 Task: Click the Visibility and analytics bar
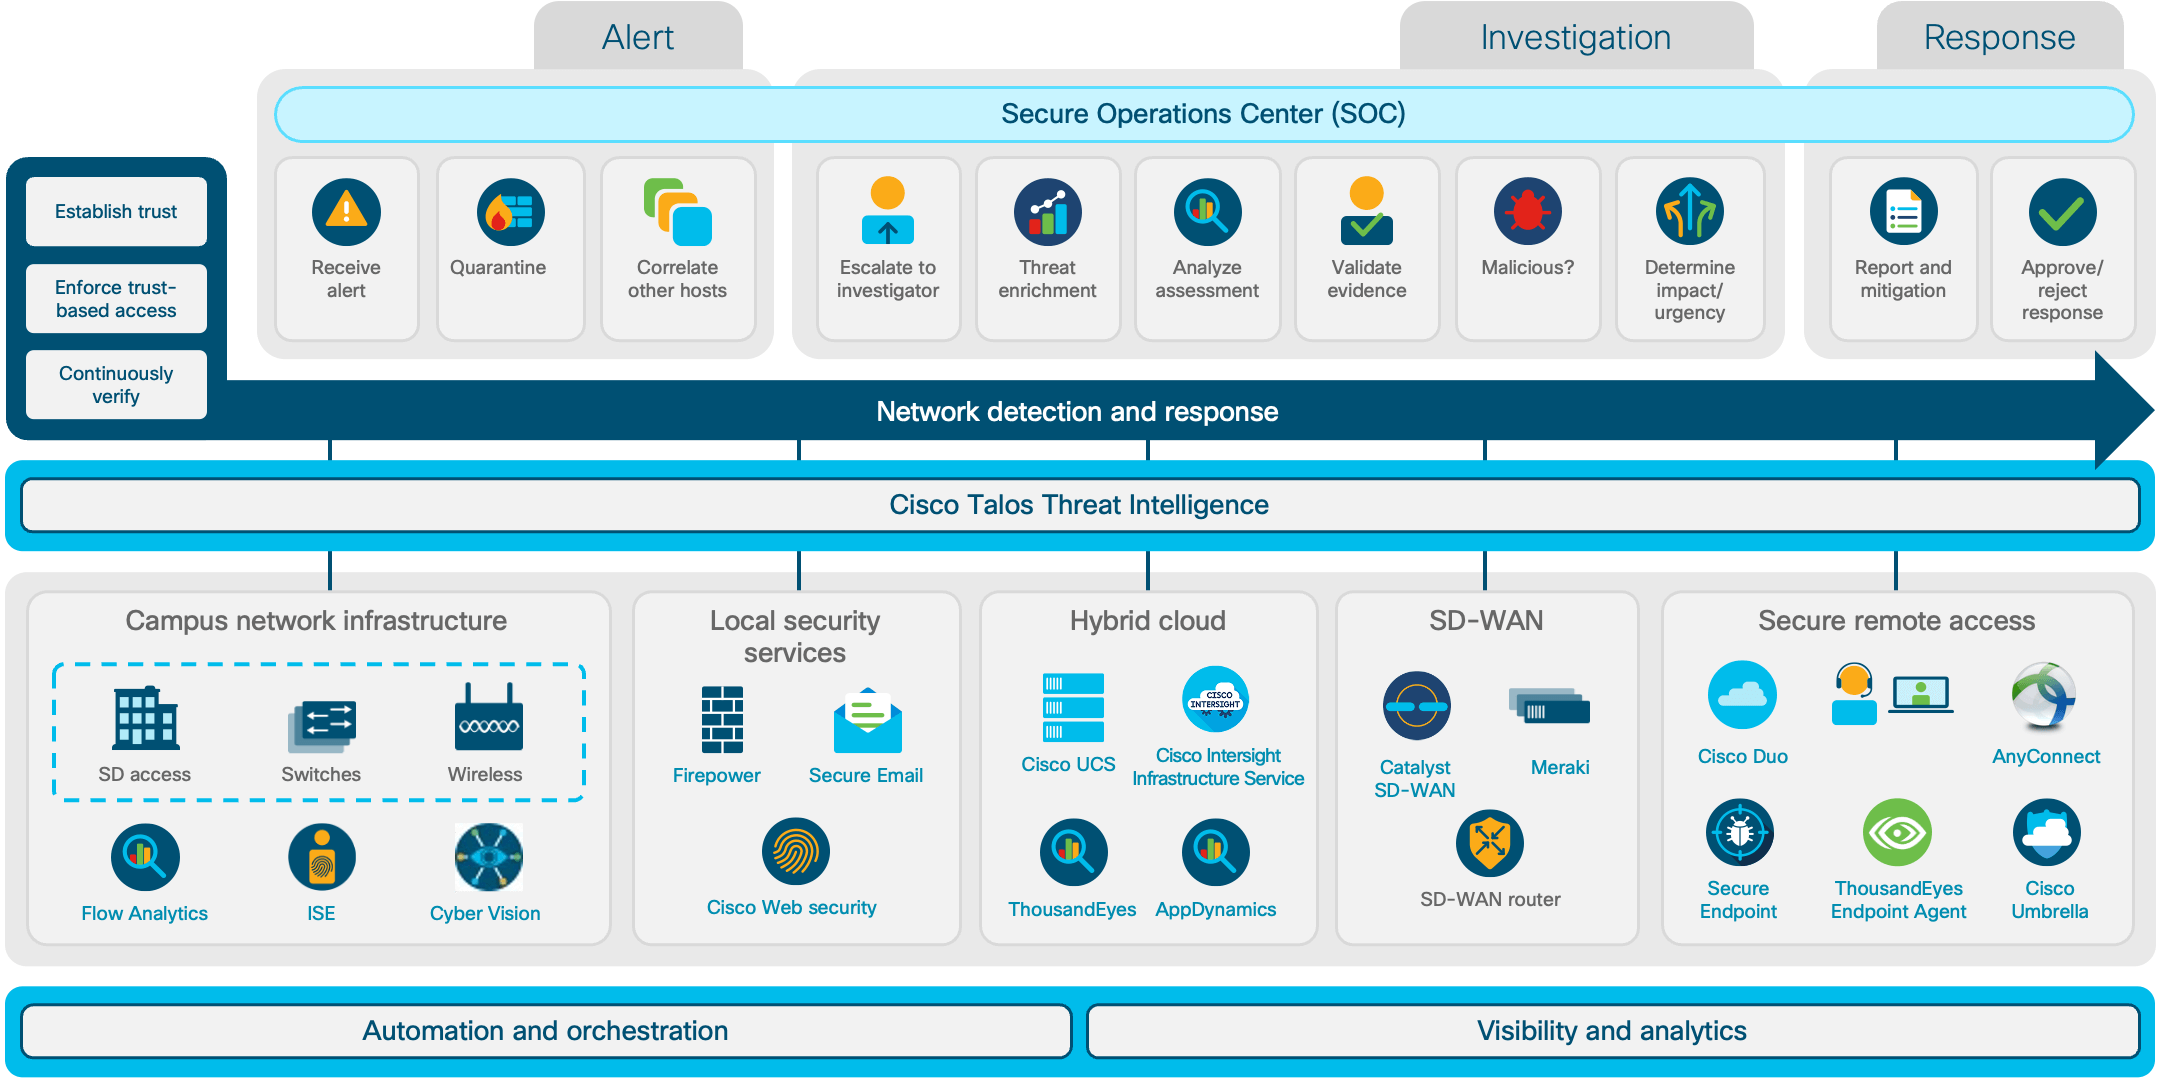point(1612,1031)
